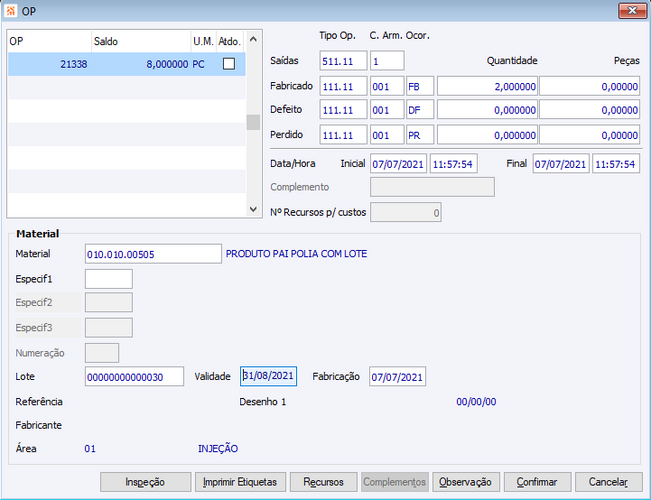Image resolution: width=651 pixels, height=500 pixels.
Task: Click Imprimir Etiquetas button
Action: pyautogui.click(x=240, y=482)
